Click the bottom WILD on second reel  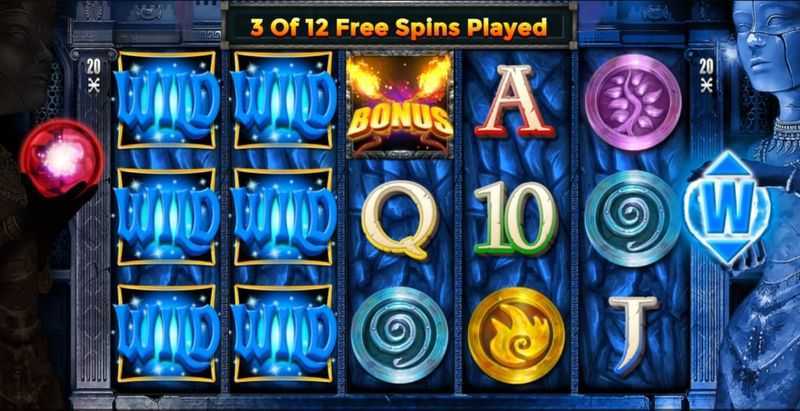coord(283,334)
